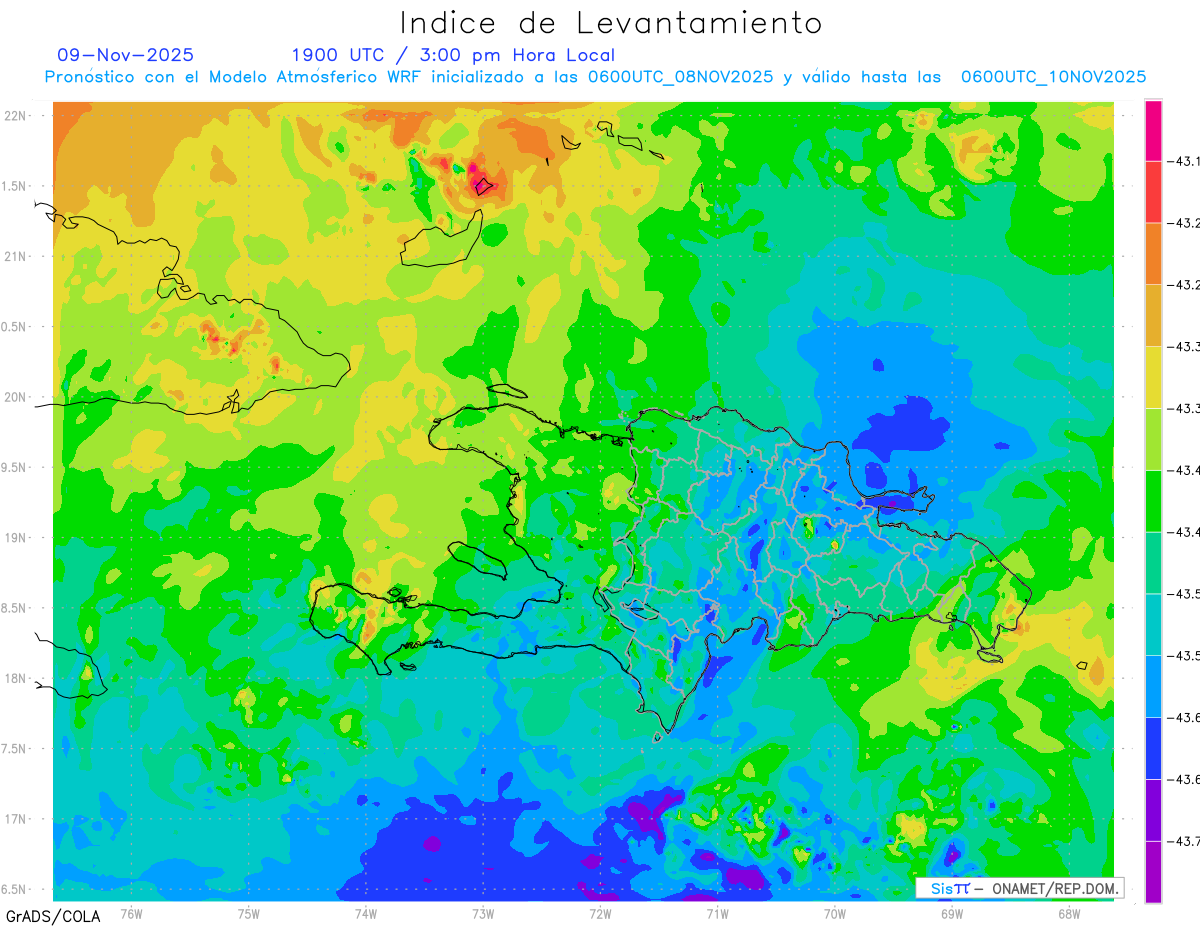Click the red swatch in the color legend
Viewport: 1200px width, 927px height.
(1153, 192)
